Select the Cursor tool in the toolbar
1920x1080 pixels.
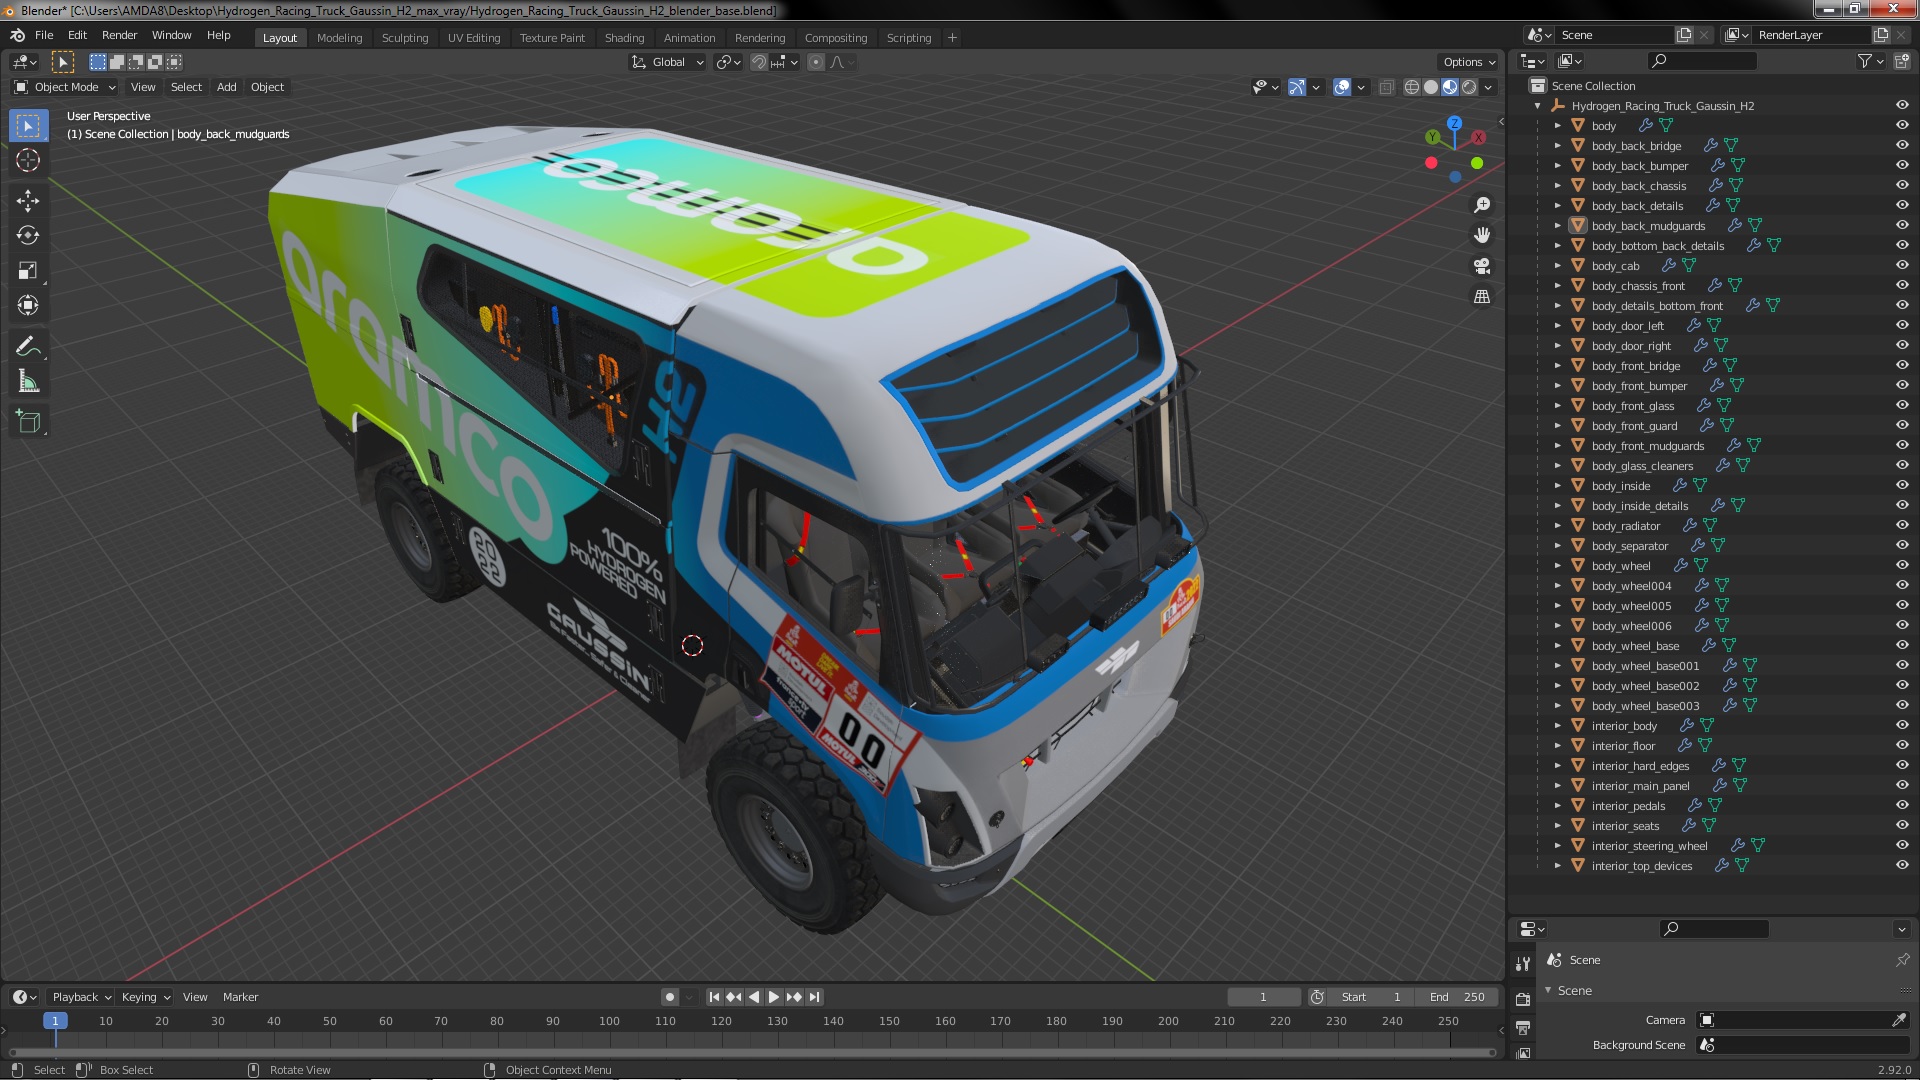click(28, 160)
